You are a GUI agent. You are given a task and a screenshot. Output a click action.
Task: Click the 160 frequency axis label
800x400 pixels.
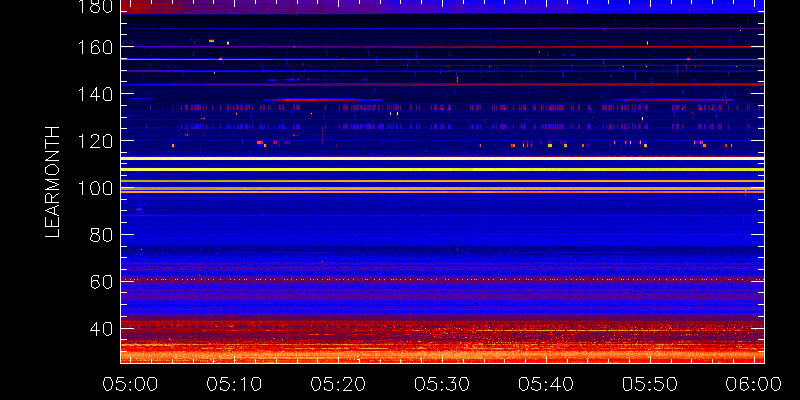coord(95,47)
